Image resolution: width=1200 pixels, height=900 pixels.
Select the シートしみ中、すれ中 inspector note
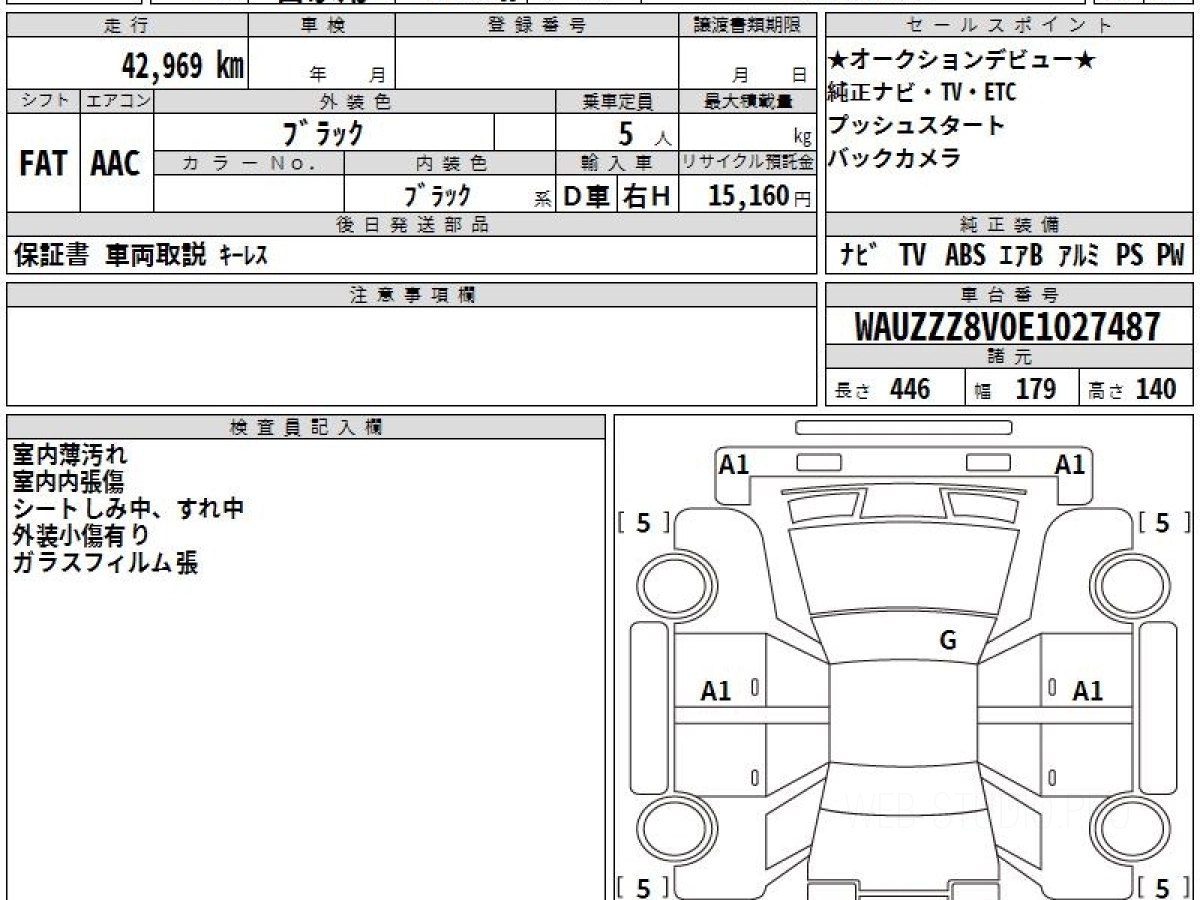coord(128,509)
